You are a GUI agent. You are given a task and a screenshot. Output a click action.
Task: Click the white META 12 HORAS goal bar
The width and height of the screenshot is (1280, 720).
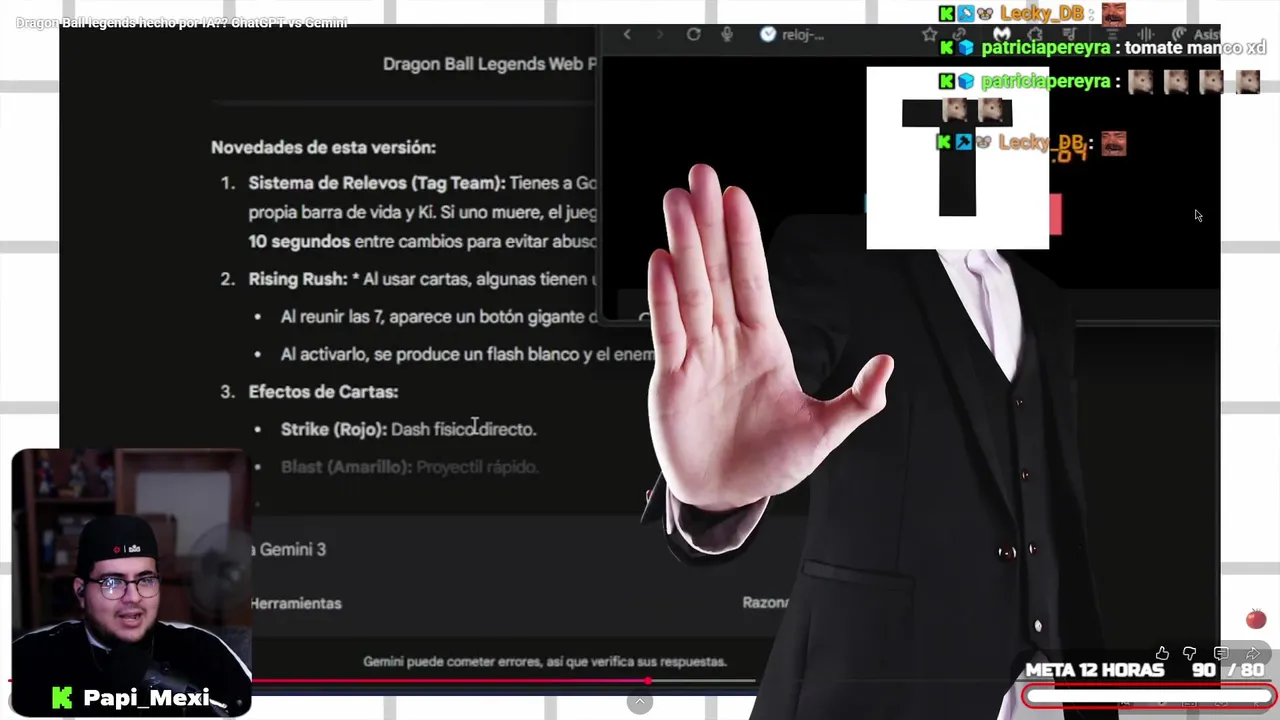(x=1148, y=696)
